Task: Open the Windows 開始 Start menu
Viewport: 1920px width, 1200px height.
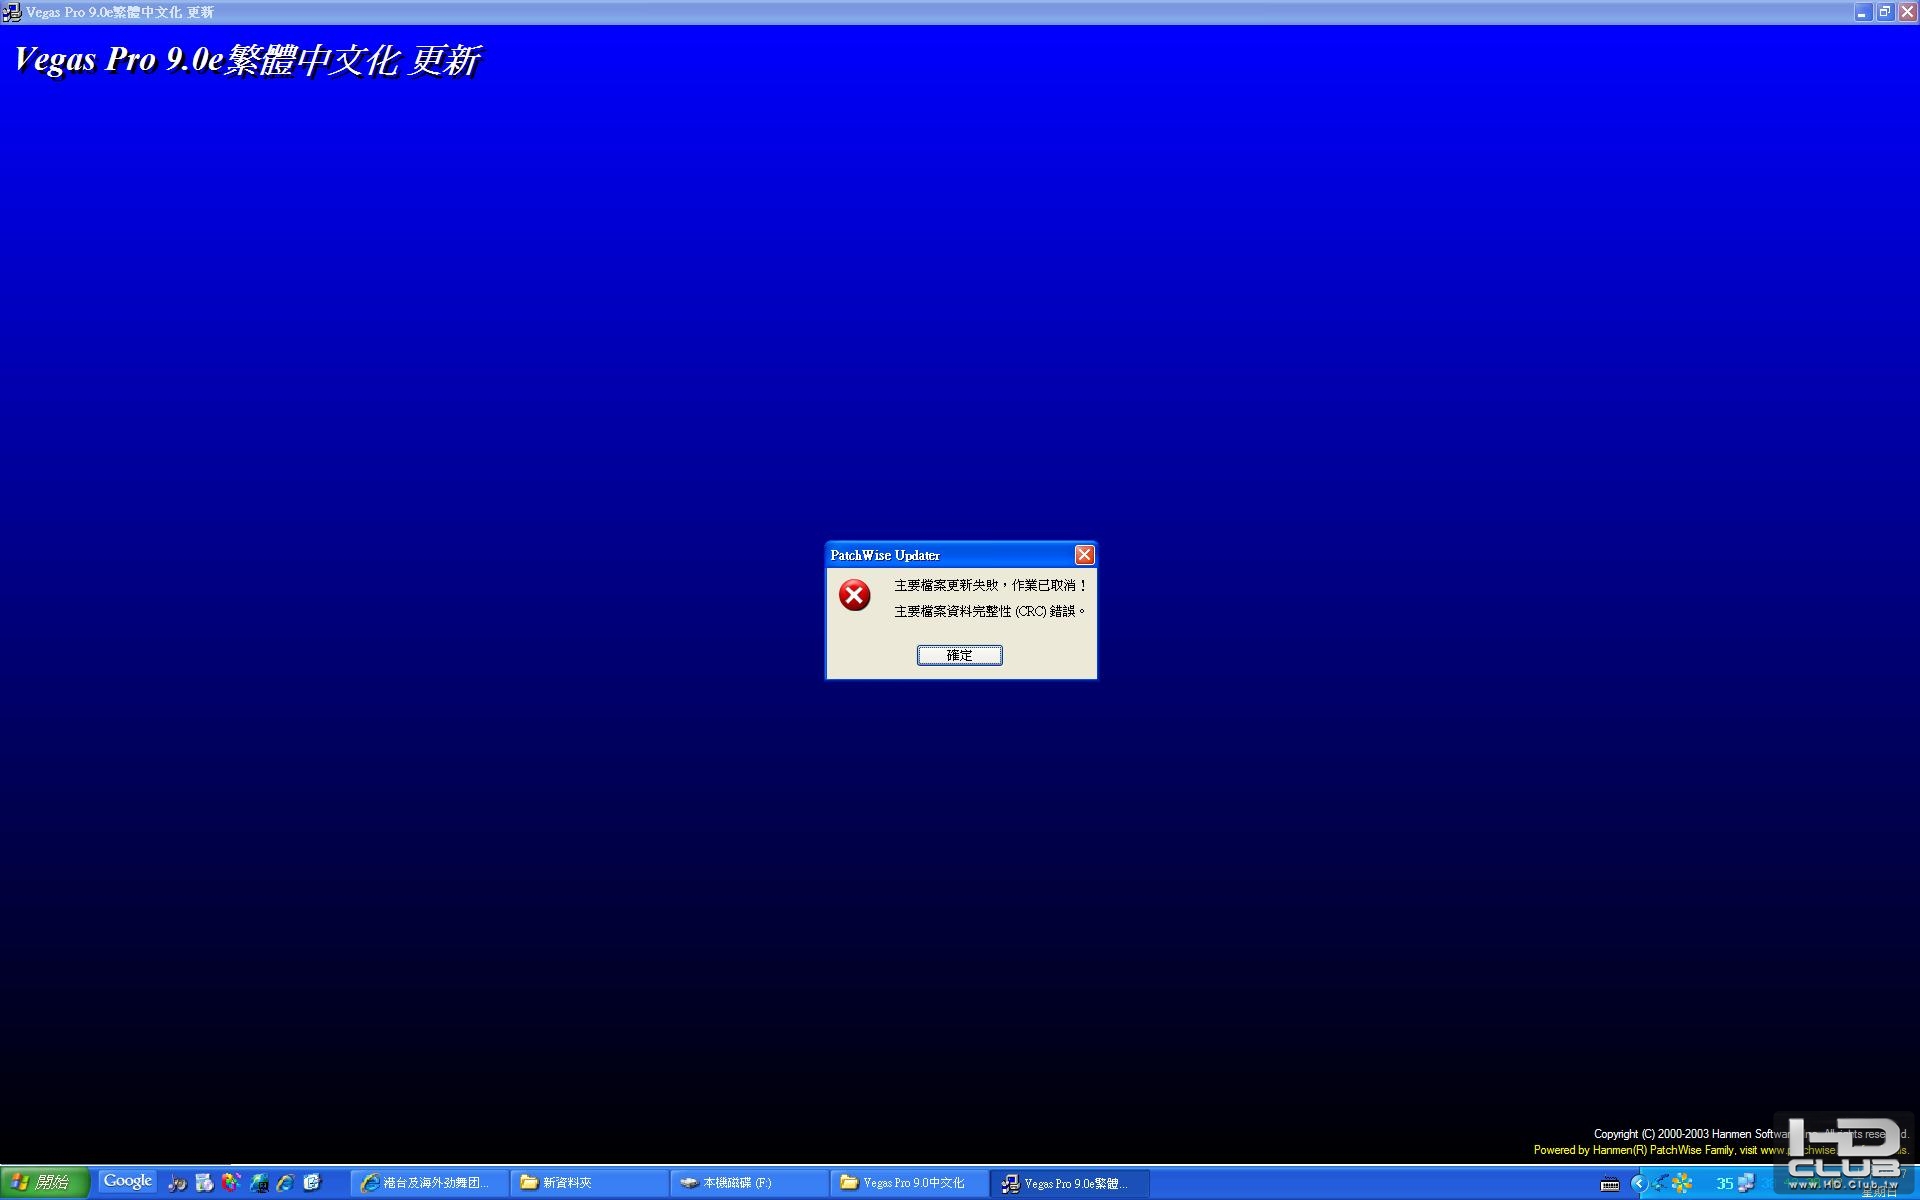Action: tap(45, 1183)
